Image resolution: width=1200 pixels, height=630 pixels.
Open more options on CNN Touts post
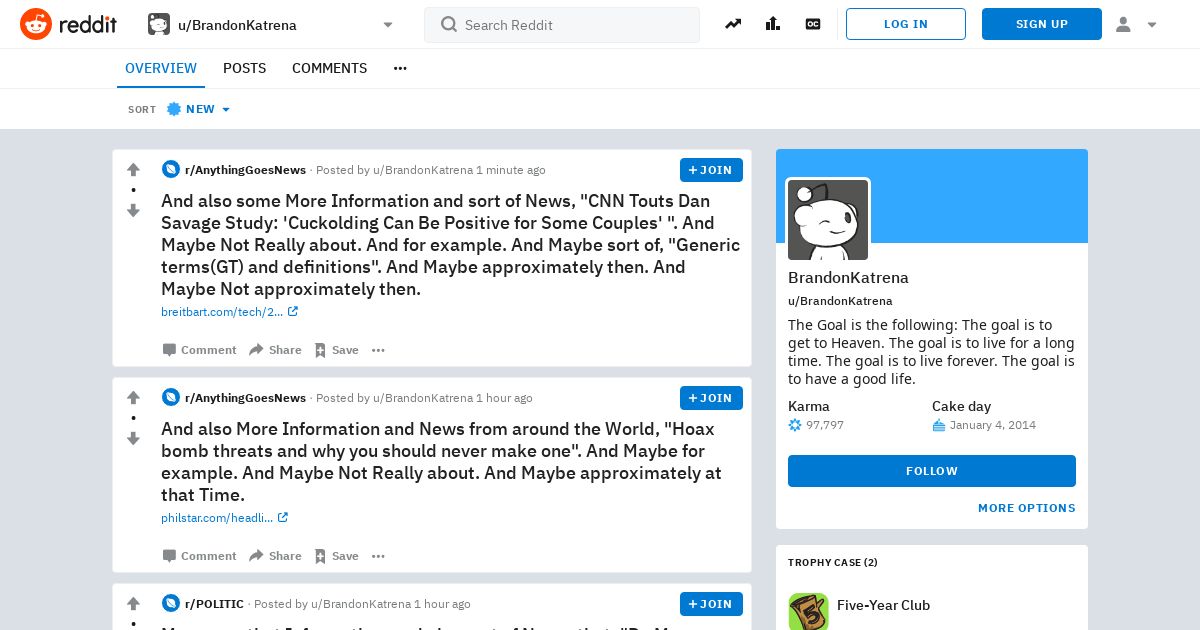click(378, 350)
